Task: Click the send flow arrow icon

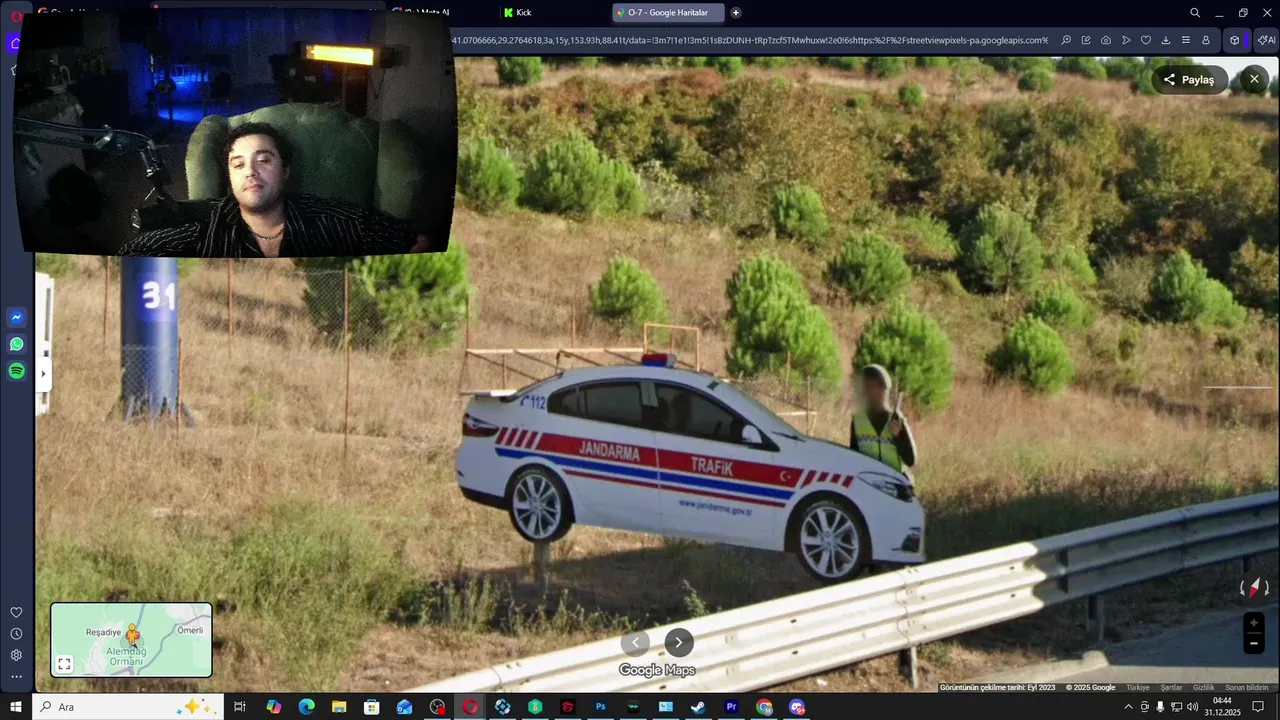Action: tap(1126, 40)
